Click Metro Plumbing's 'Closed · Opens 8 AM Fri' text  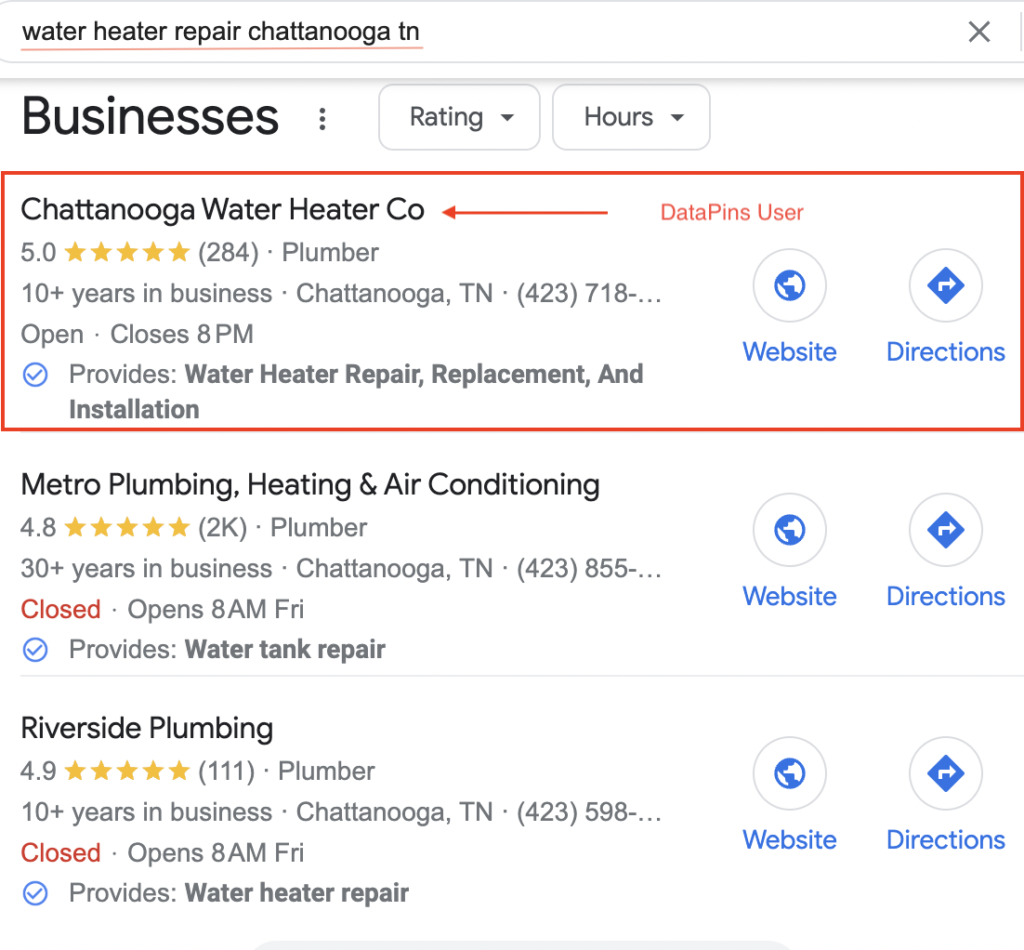163,609
